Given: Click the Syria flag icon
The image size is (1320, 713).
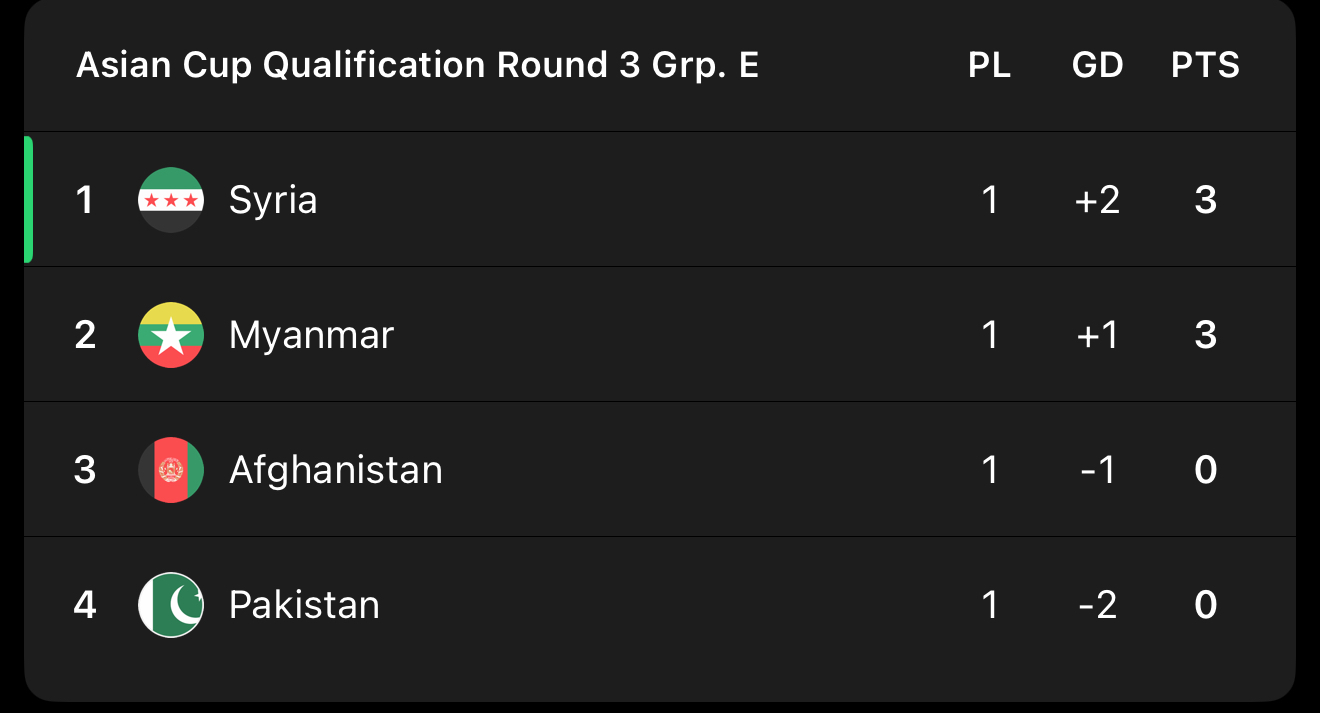Looking at the screenshot, I should tap(171, 200).
